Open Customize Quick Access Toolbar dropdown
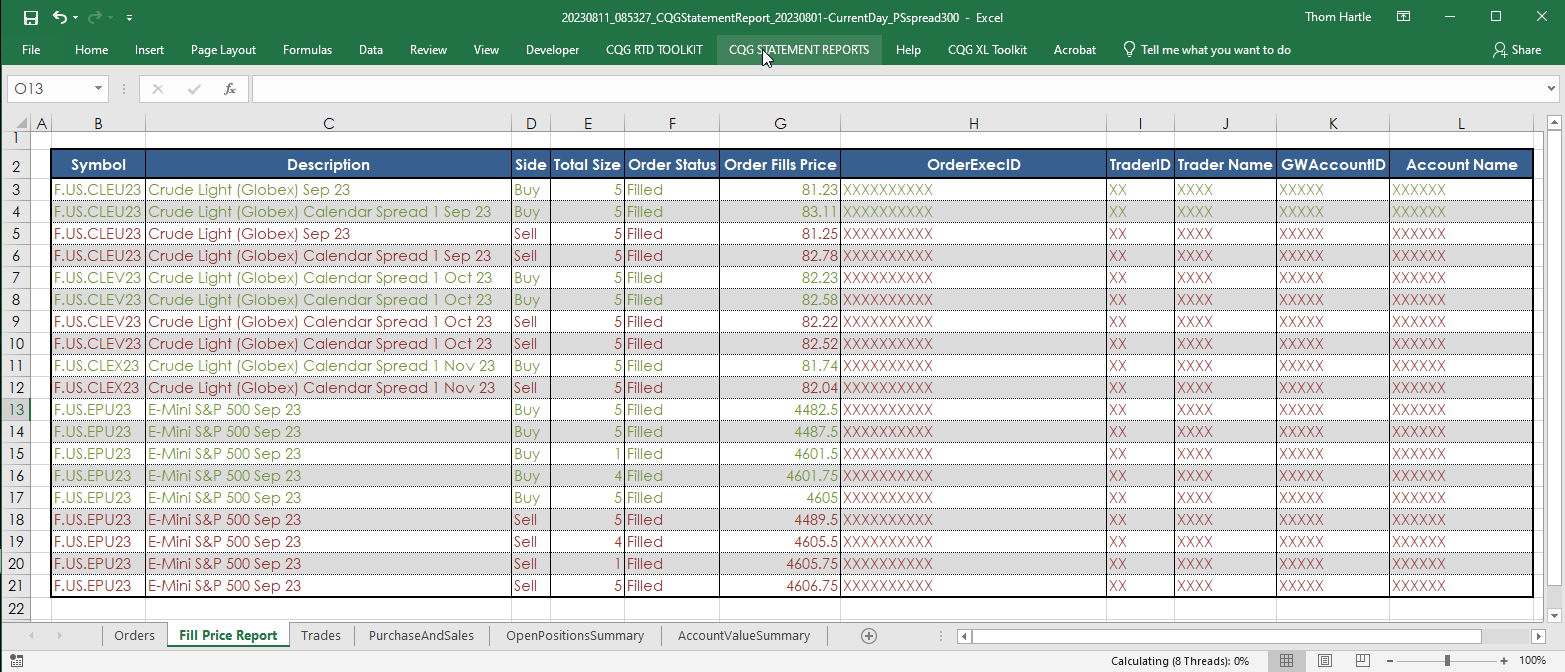1565x672 pixels. (130, 18)
